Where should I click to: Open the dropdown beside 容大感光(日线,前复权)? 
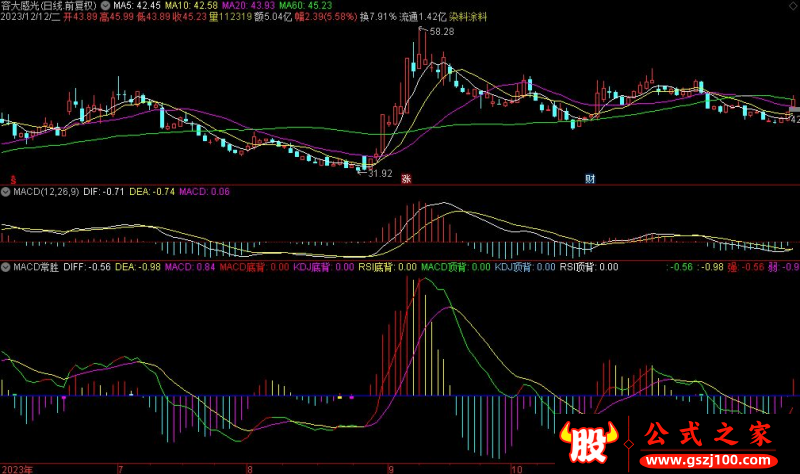pyautogui.click(x=105, y=6)
